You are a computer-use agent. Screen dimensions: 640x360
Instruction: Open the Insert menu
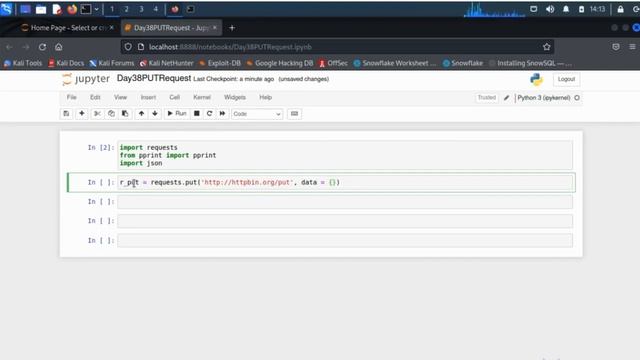click(148, 97)
